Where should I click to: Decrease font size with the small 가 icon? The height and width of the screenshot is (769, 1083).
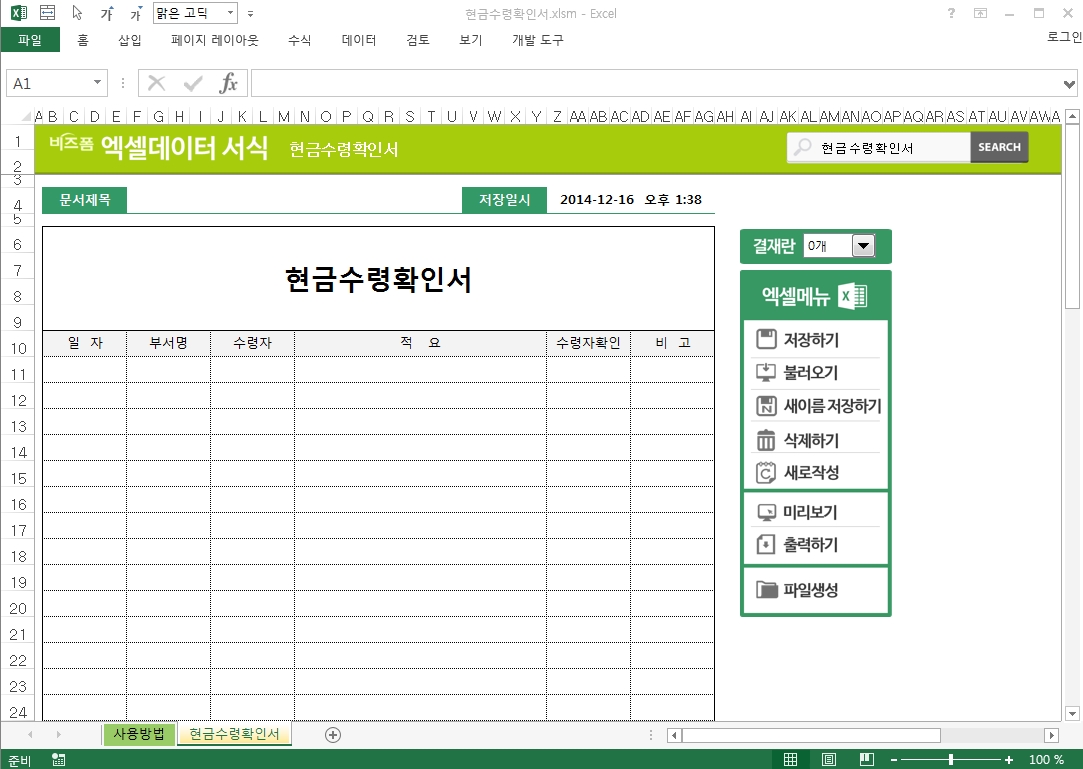tap(135, 13)
